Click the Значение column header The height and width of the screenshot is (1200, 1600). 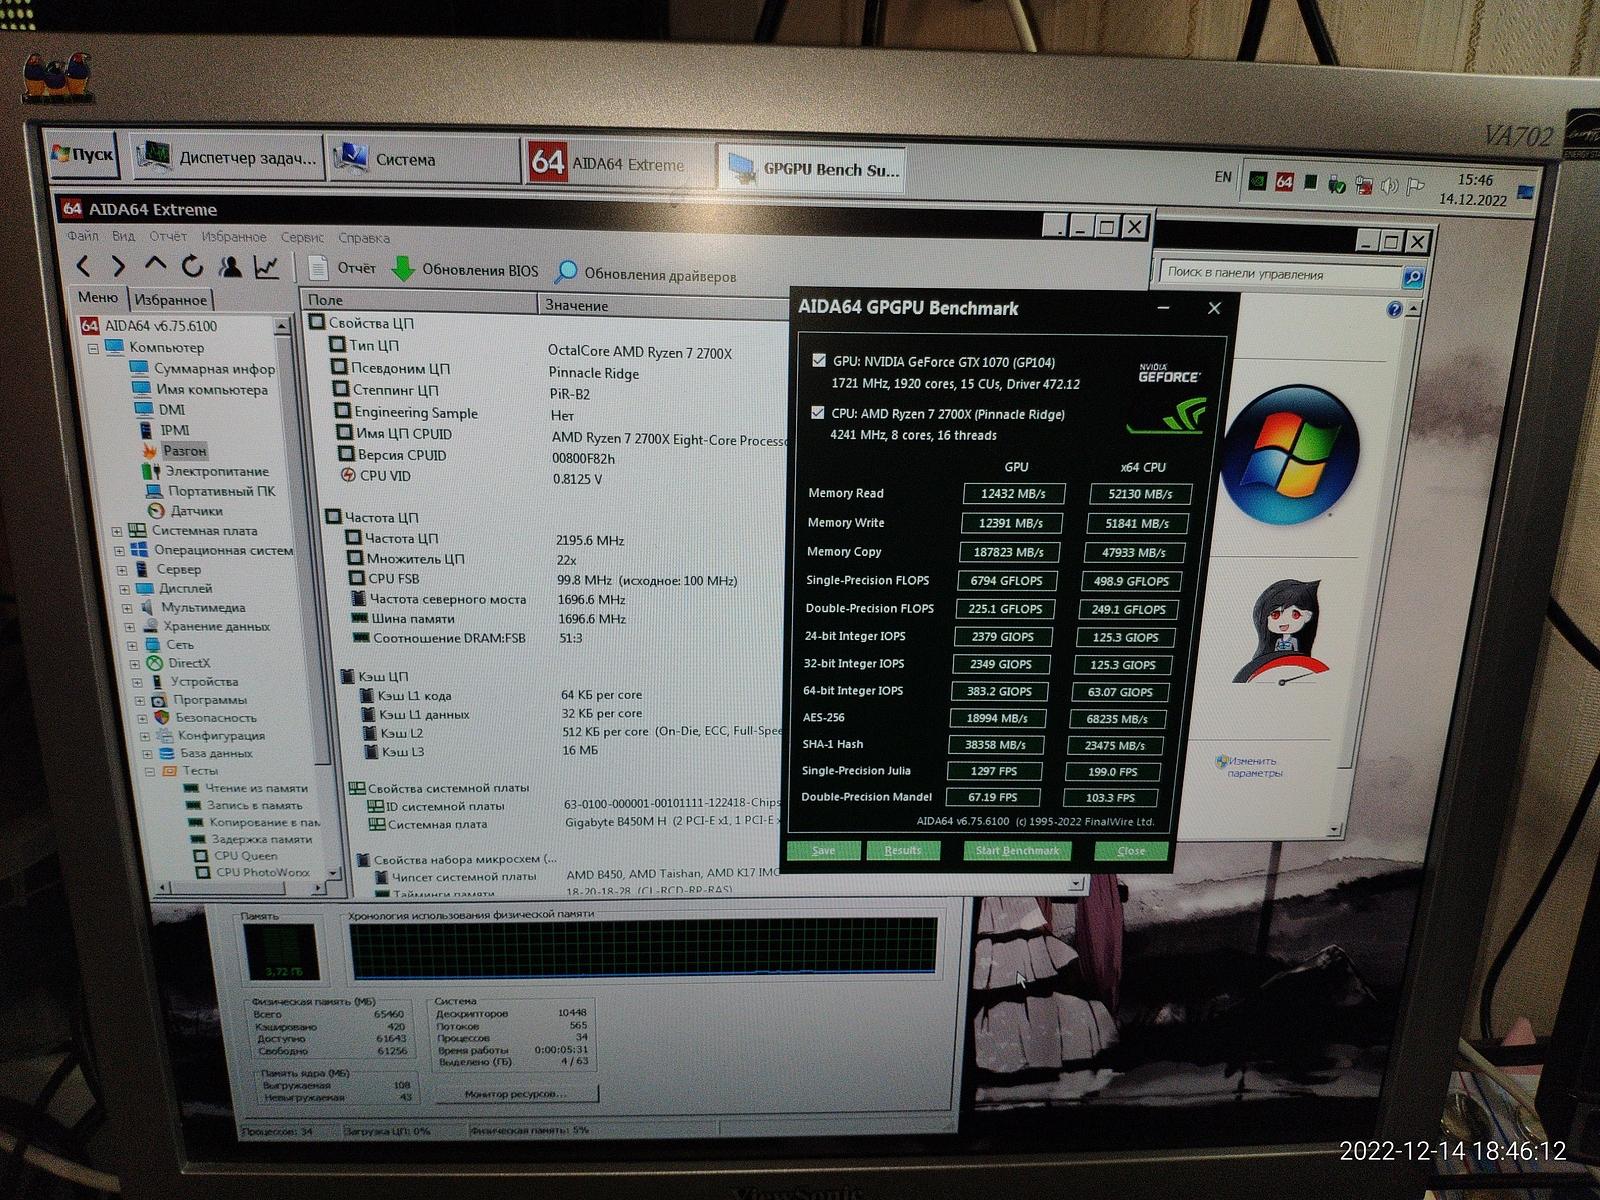(x=664, y=304)
